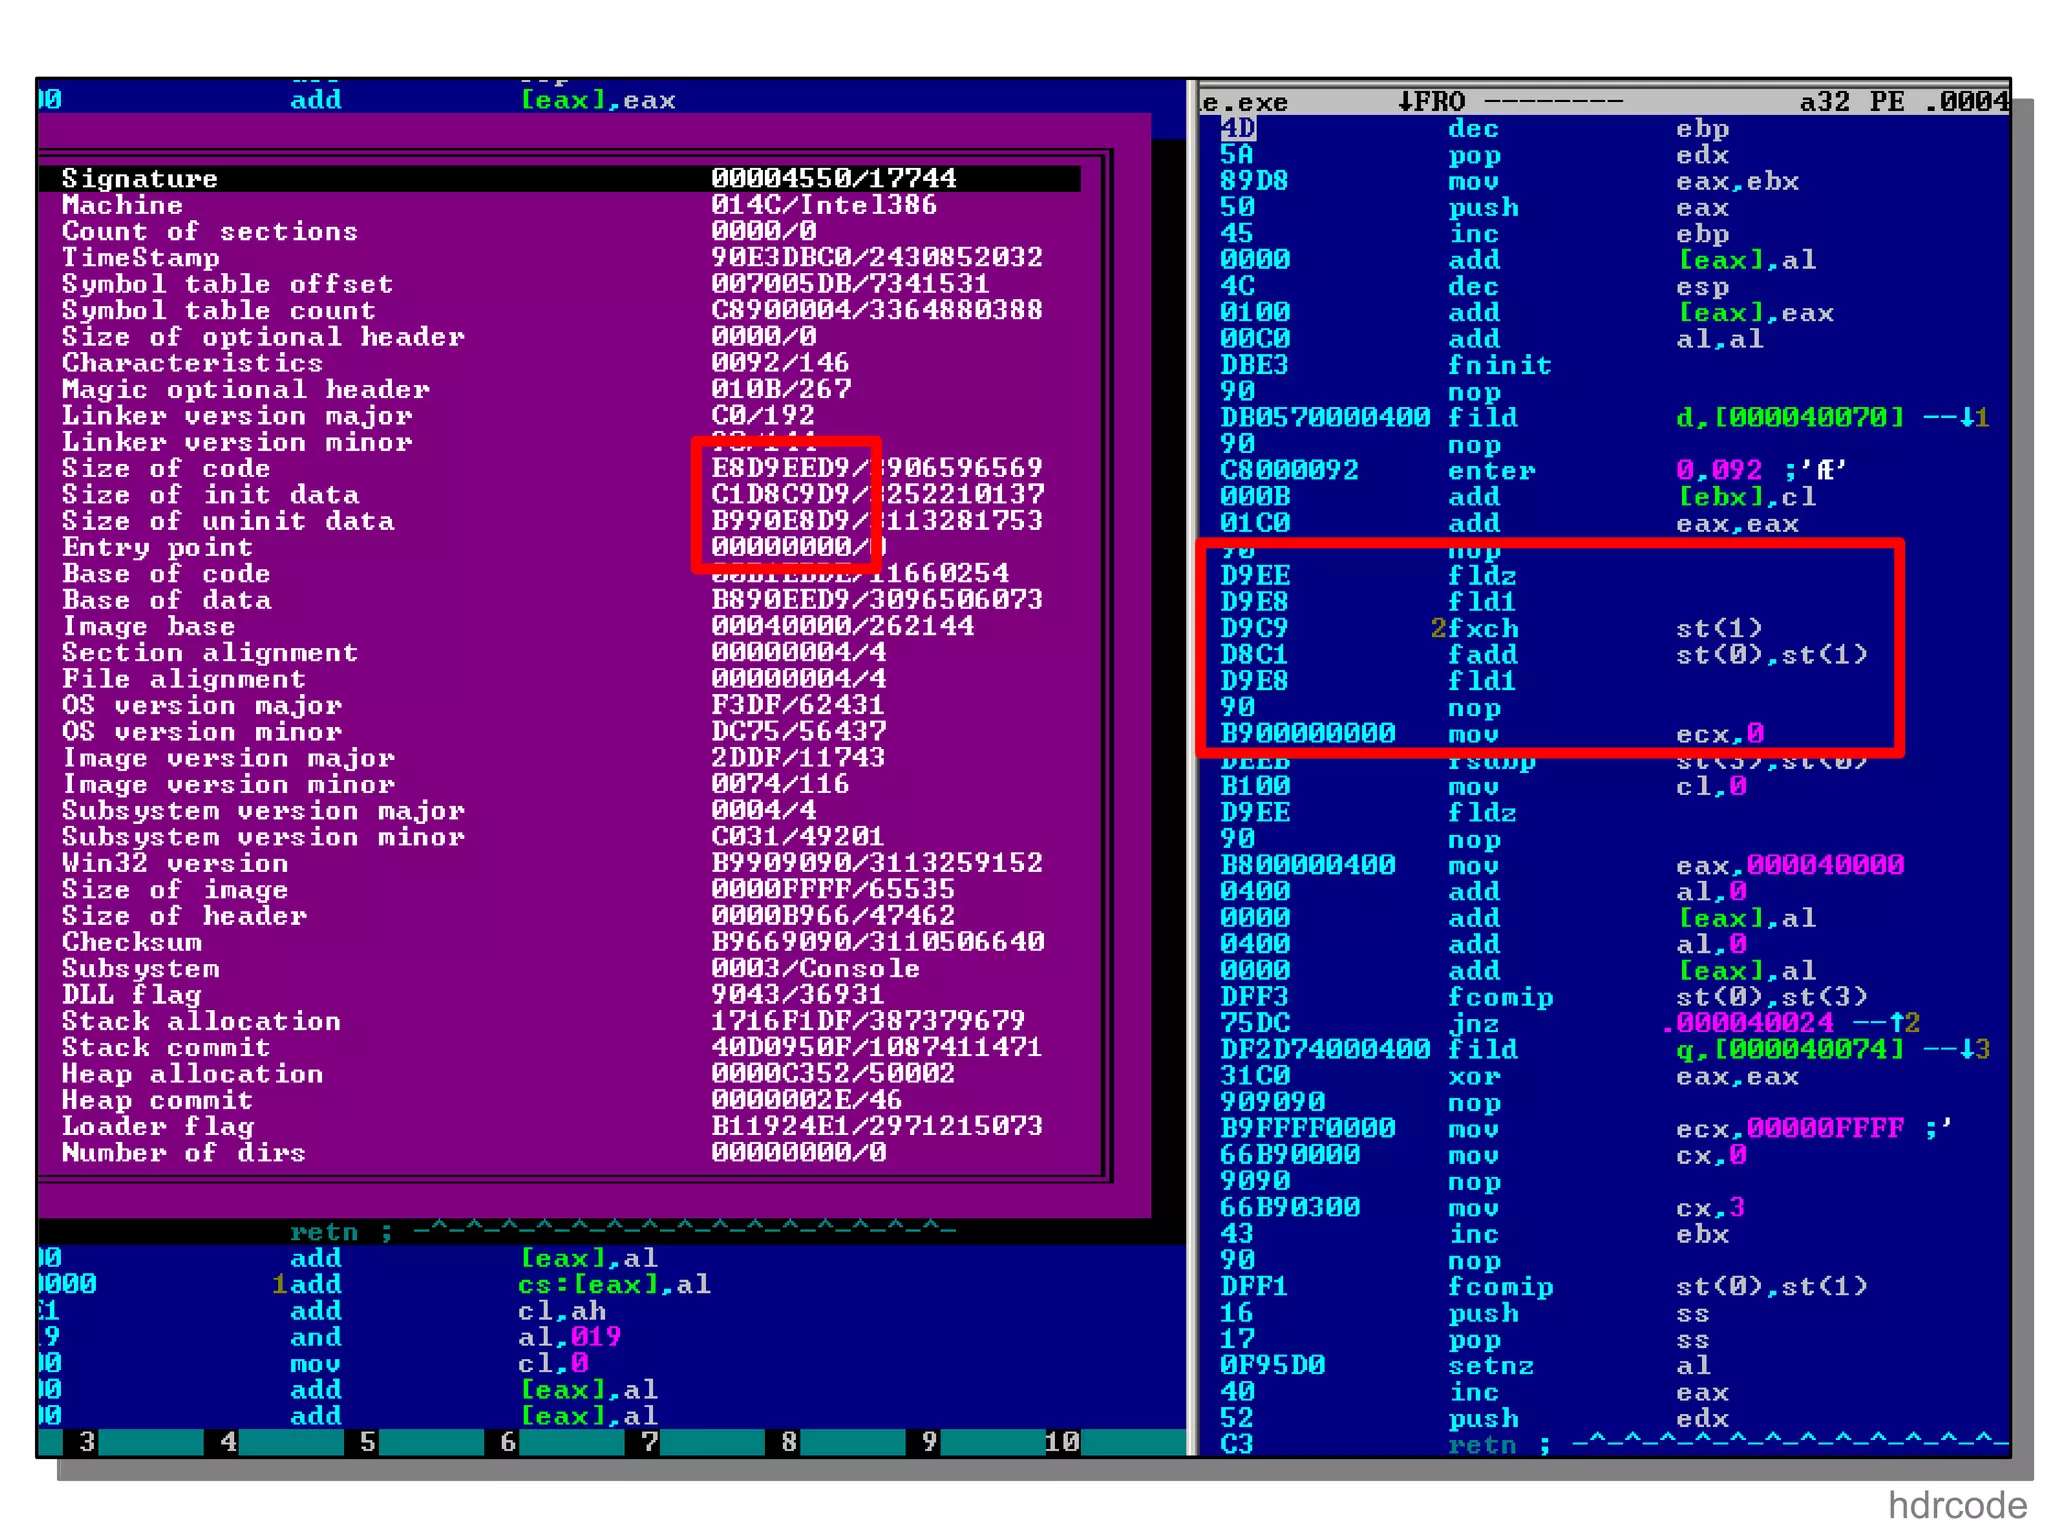Click Magic optional header entry

pos(560,389)
